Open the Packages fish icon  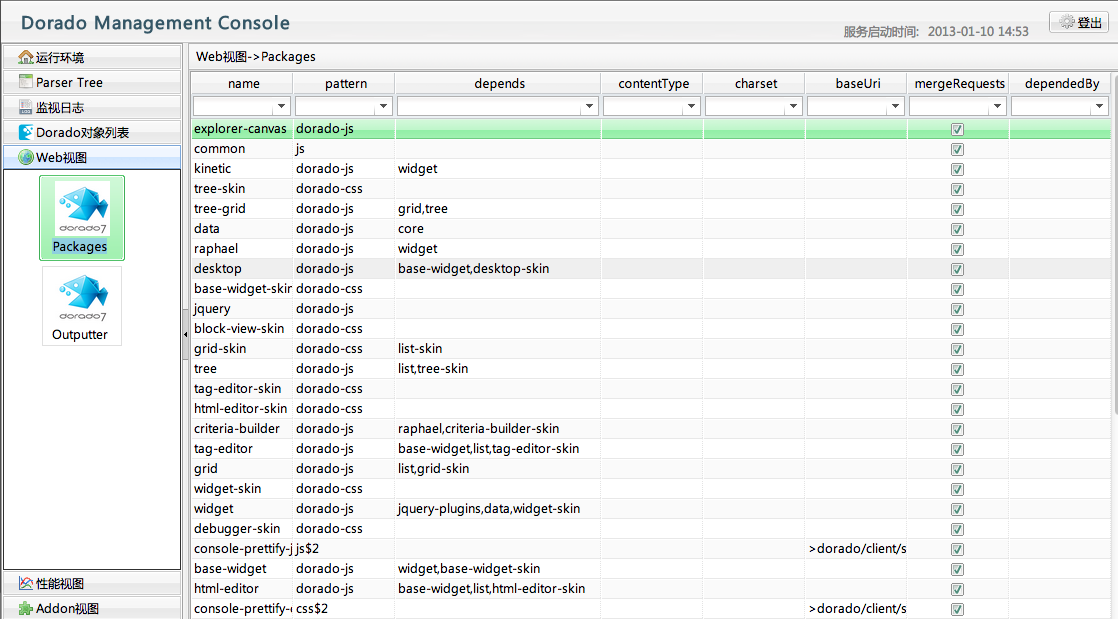click(81, 208)
